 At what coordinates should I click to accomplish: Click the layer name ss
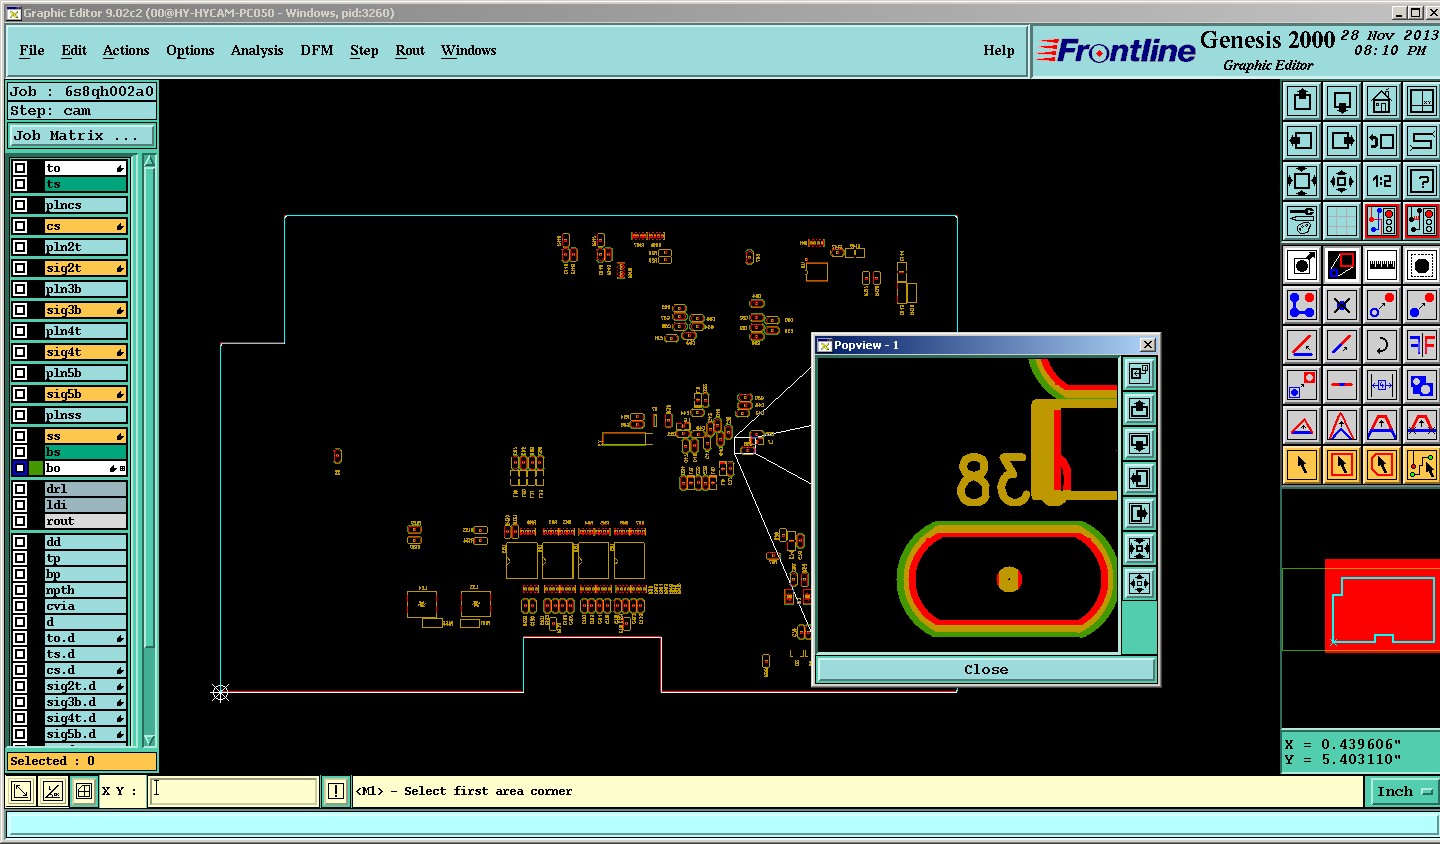(x=85, y=436)
